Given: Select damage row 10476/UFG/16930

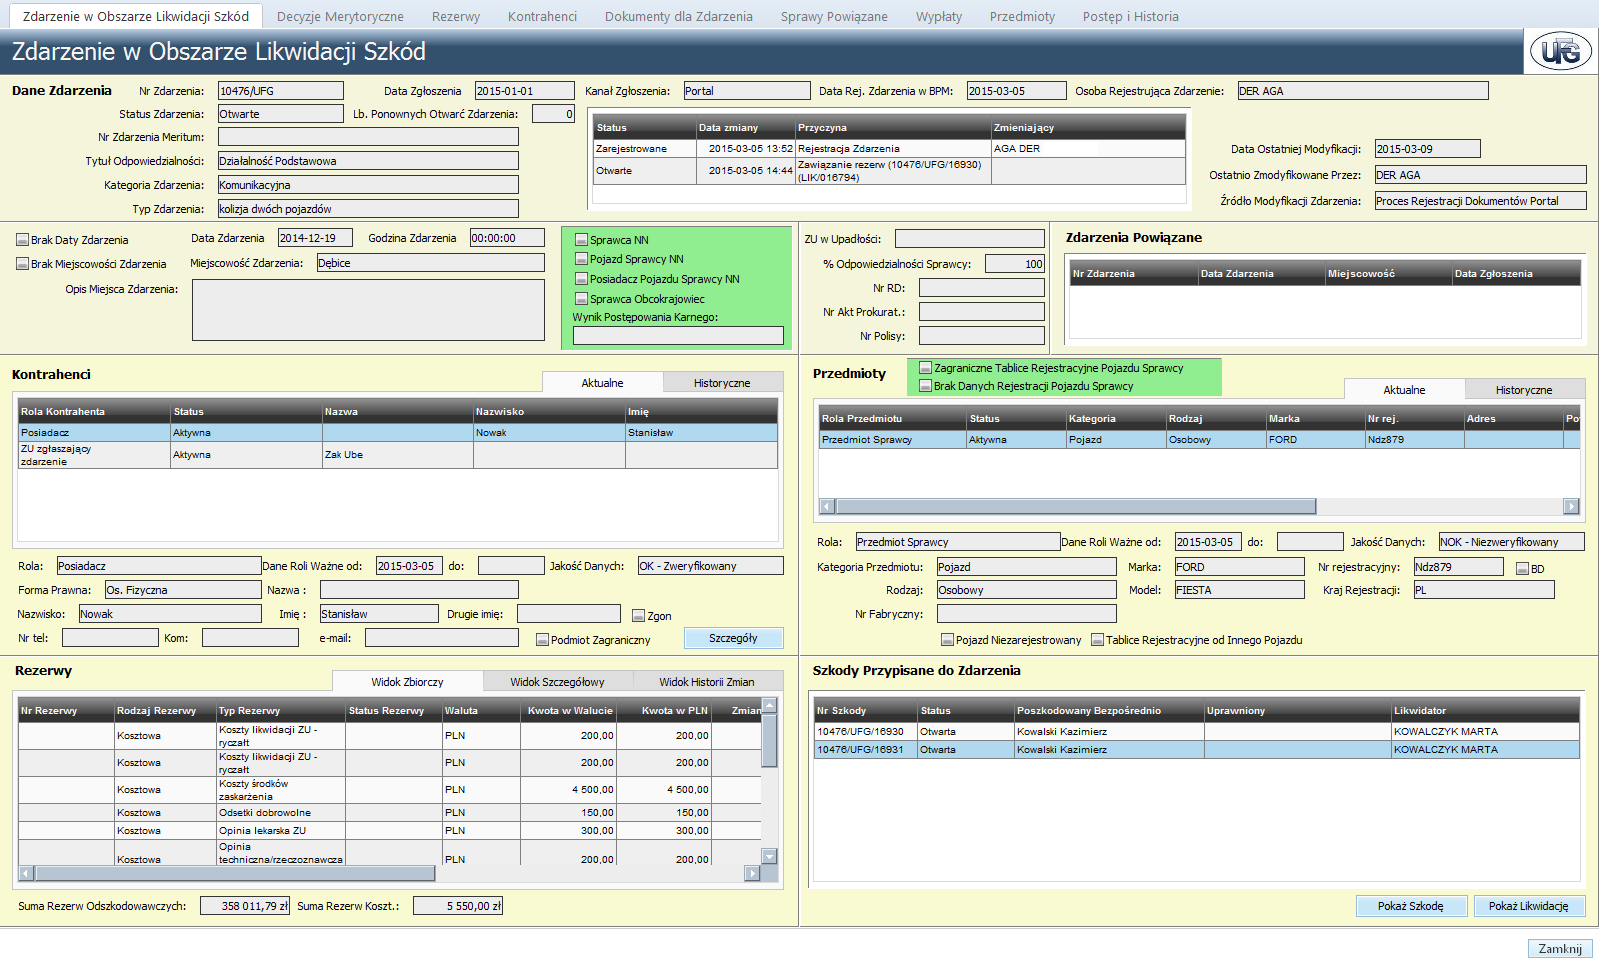Looking at the screenshot, I should pyautogui.click(x=1197, y=732).
